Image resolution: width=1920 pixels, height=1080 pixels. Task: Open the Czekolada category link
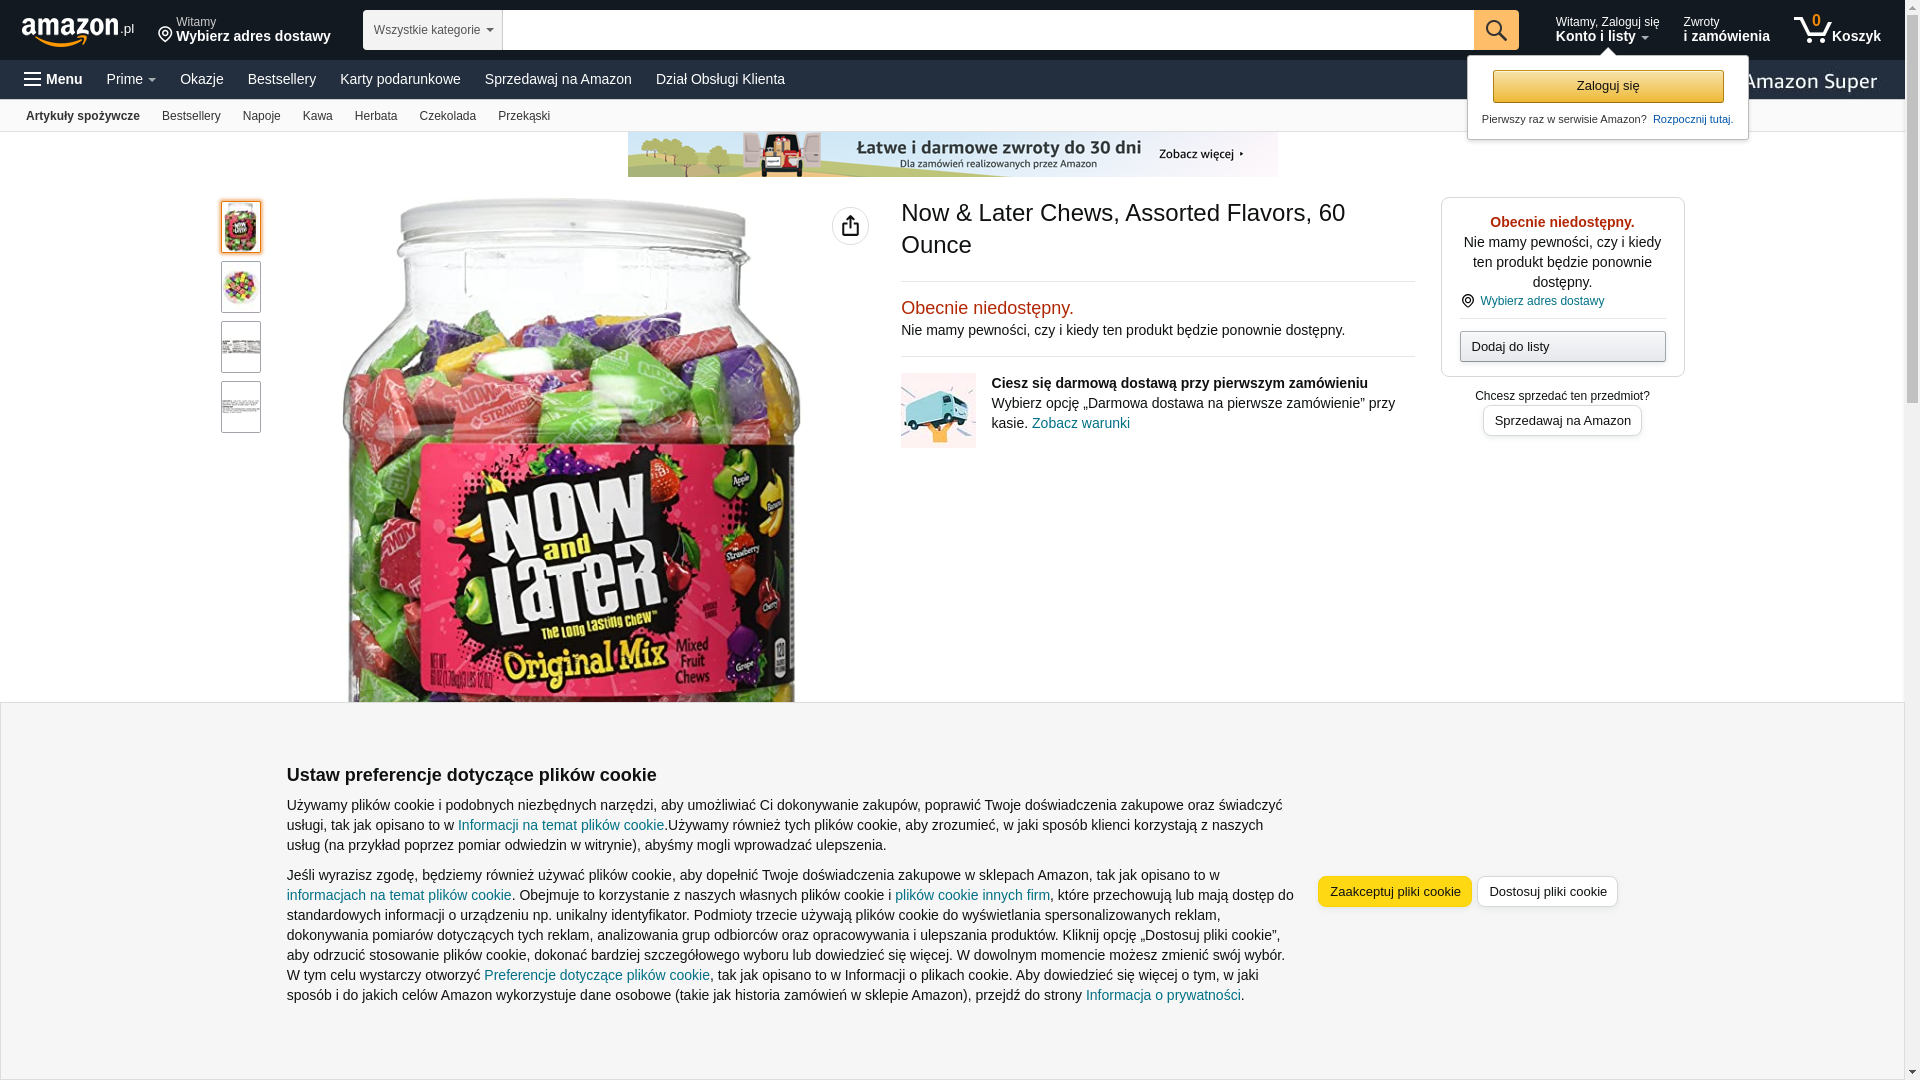[448, 116]
